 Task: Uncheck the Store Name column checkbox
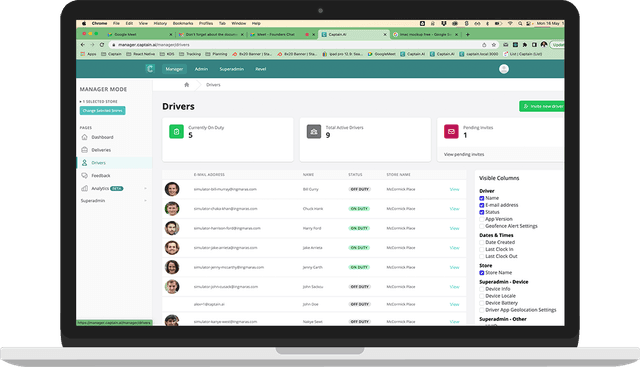[x=482, y=273]
